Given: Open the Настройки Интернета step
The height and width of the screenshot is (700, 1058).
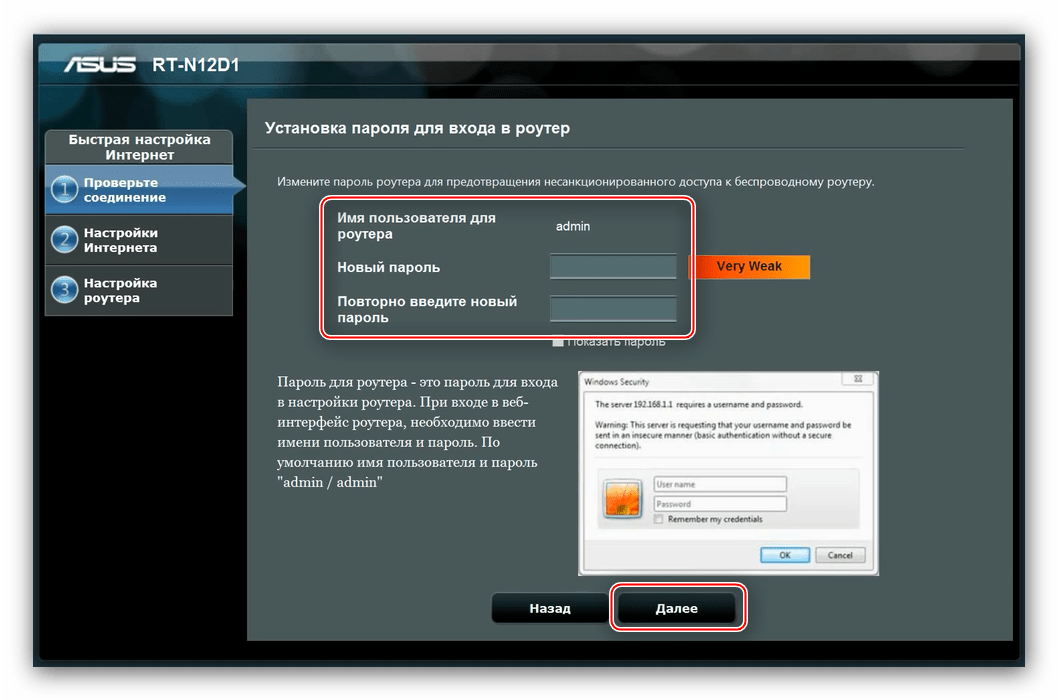Looking at the screenshot, I should [139, 240].
